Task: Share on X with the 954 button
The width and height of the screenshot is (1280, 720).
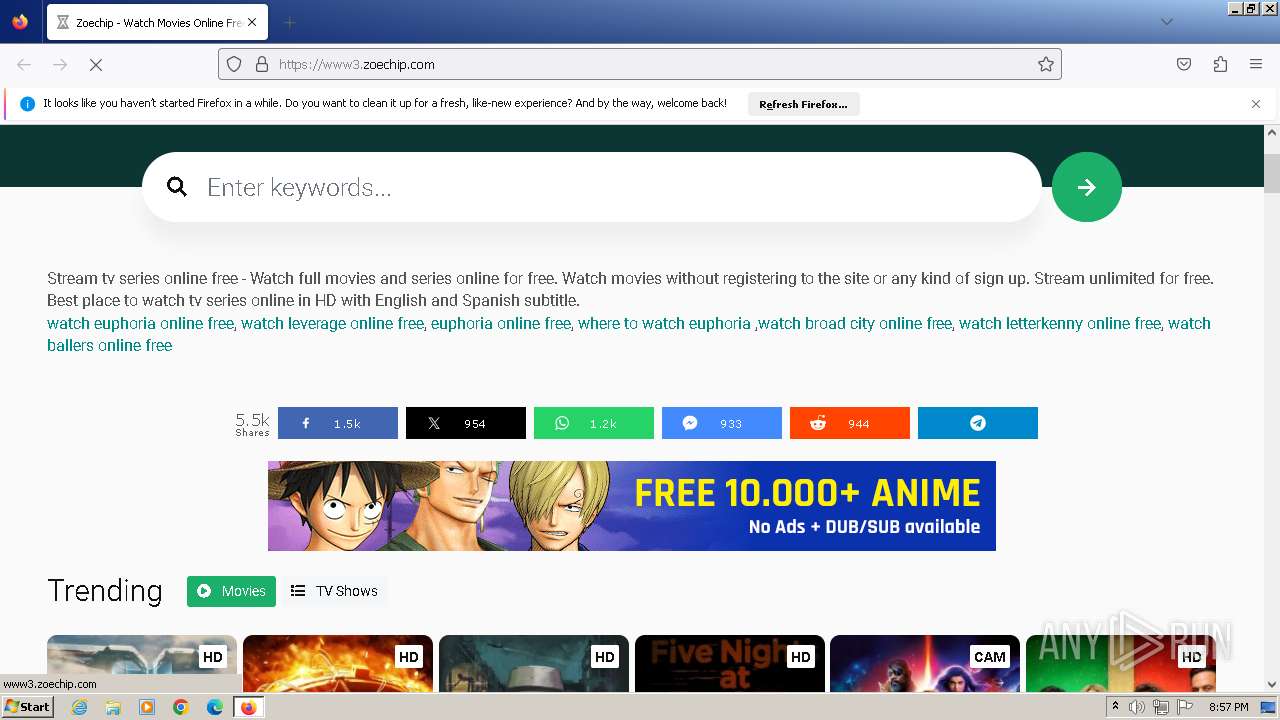Action: [466, 423]
